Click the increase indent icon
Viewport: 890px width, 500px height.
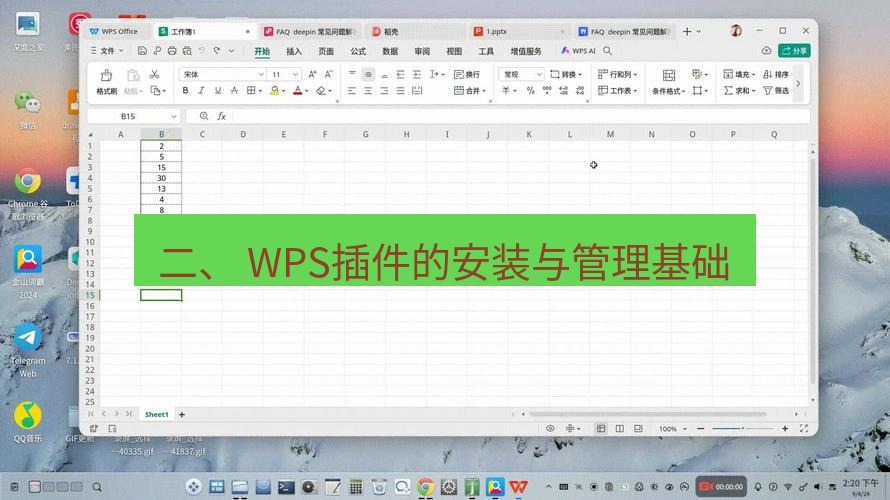[417, 74]
